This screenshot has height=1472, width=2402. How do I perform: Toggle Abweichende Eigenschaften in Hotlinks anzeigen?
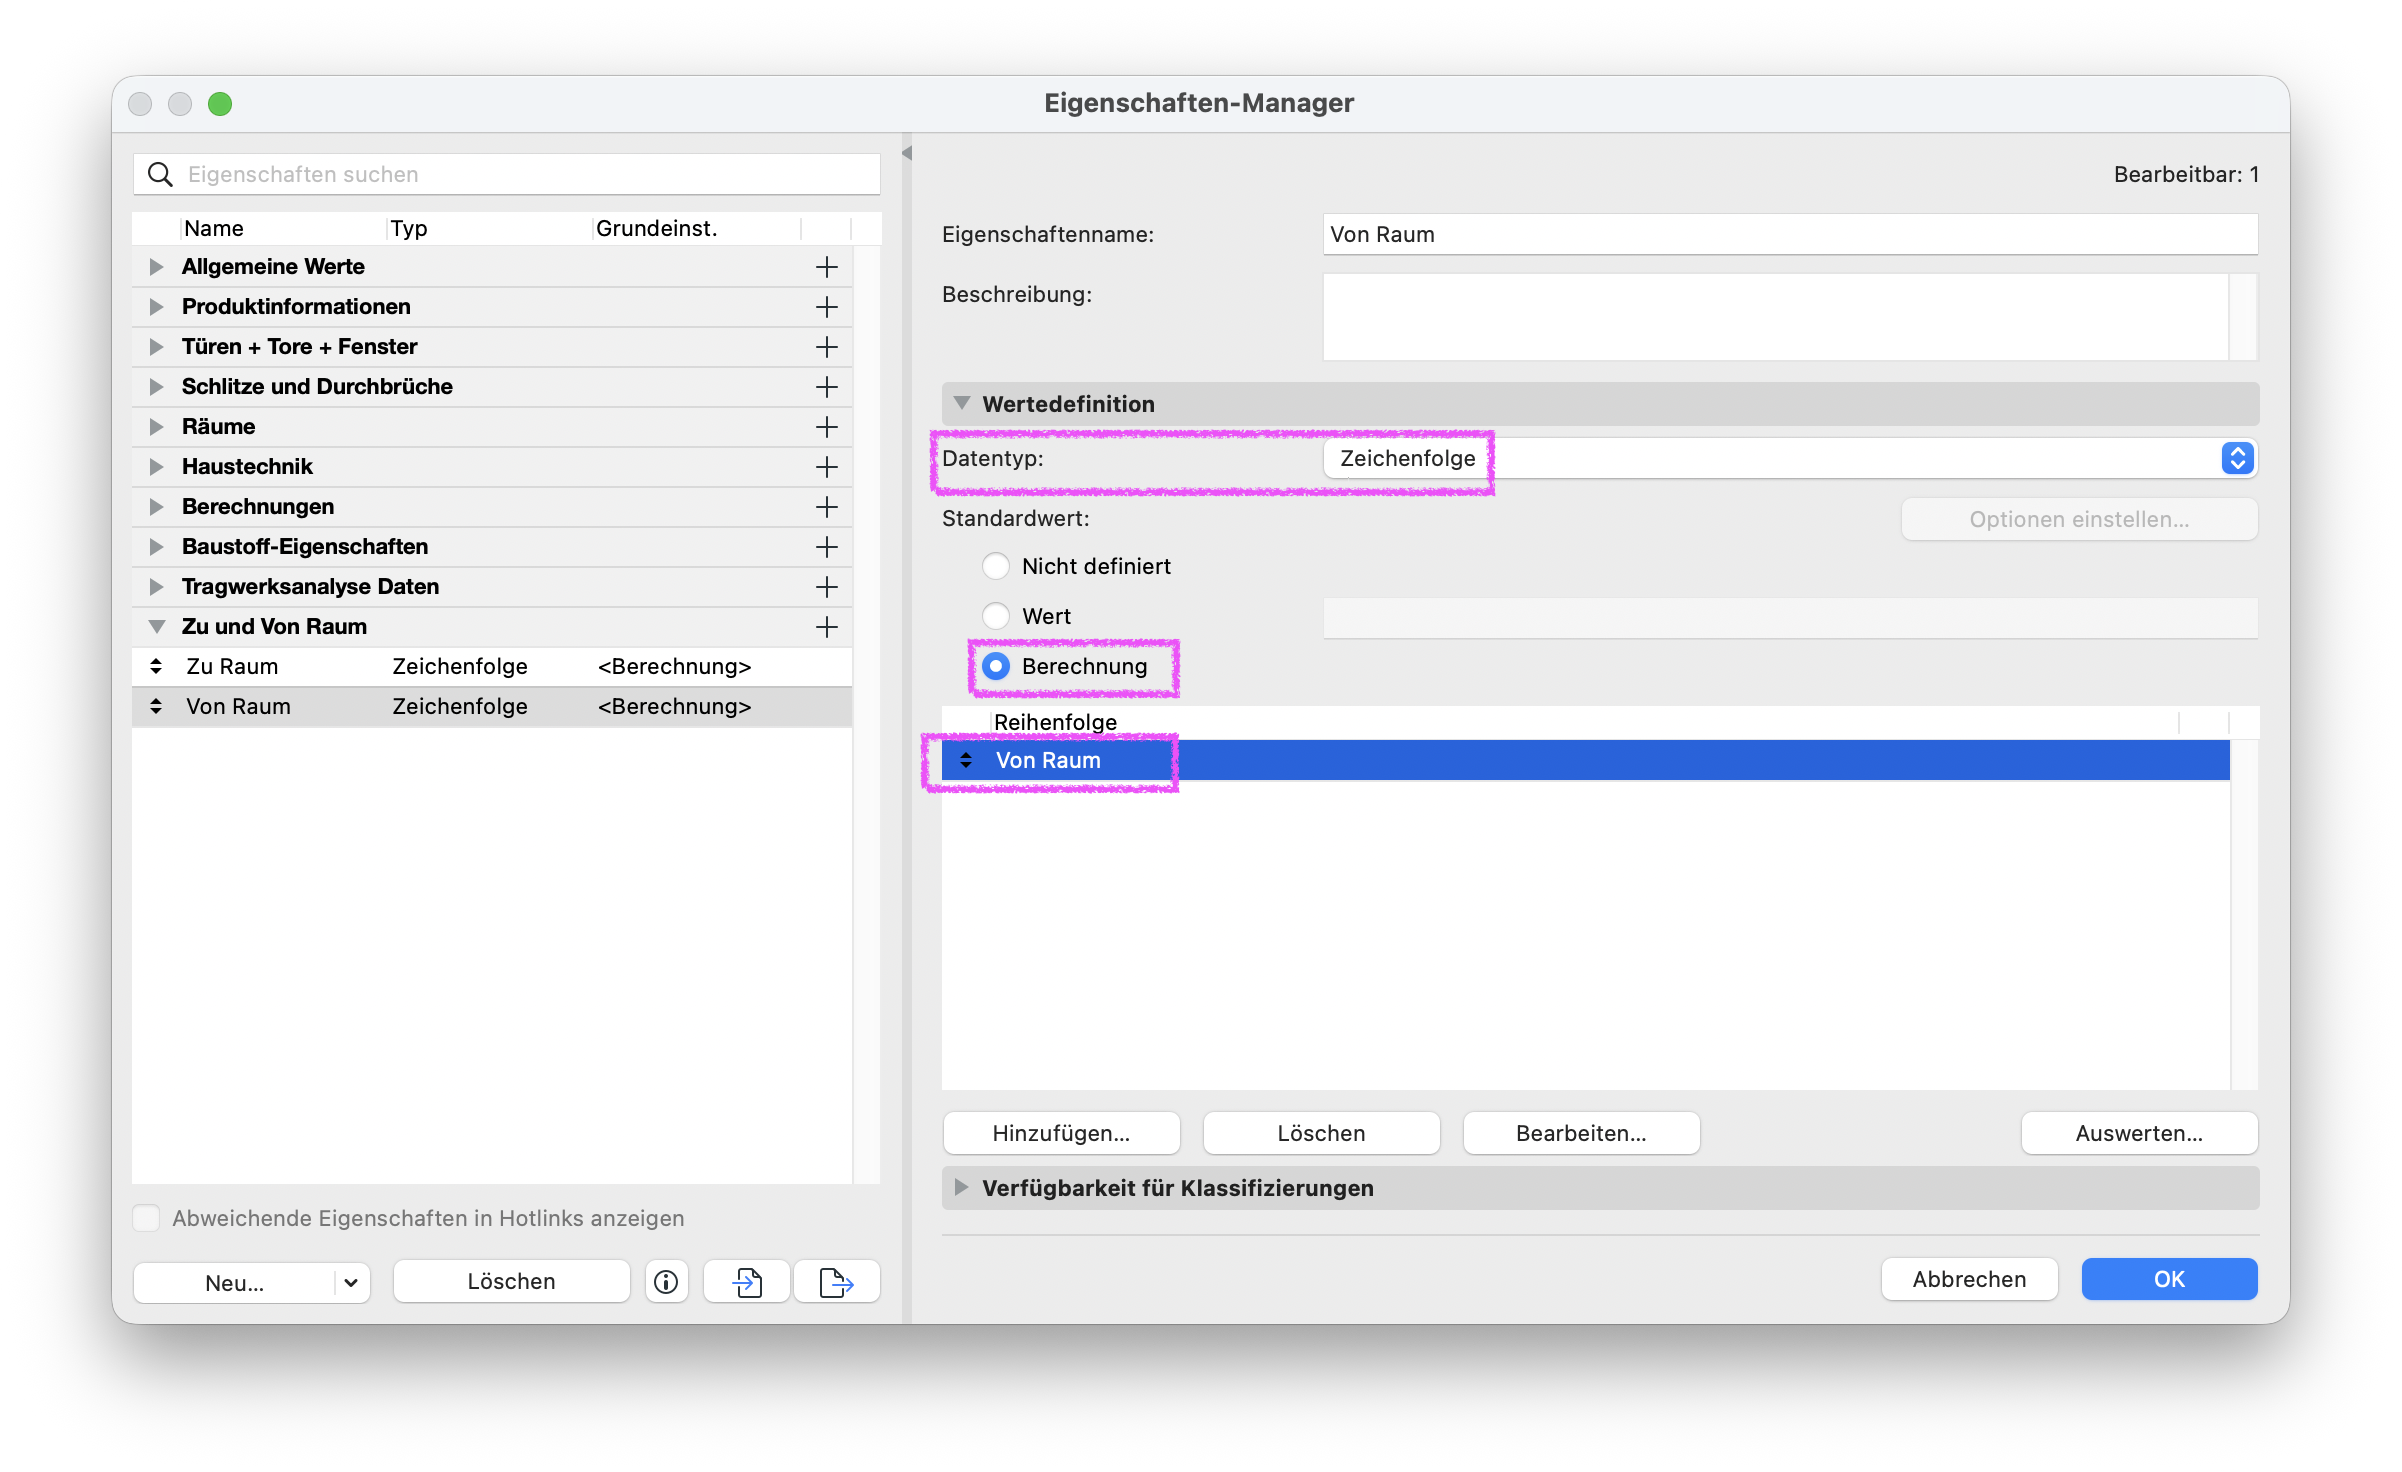coord(146,1218)
